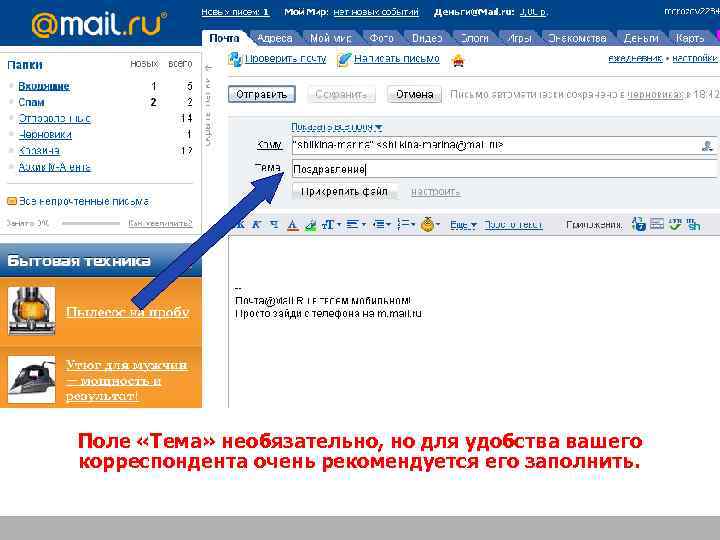Image resolution: width=720 pixels, height=540 pixels.
Task: Click the Отправить button
Action: point(262,95)
